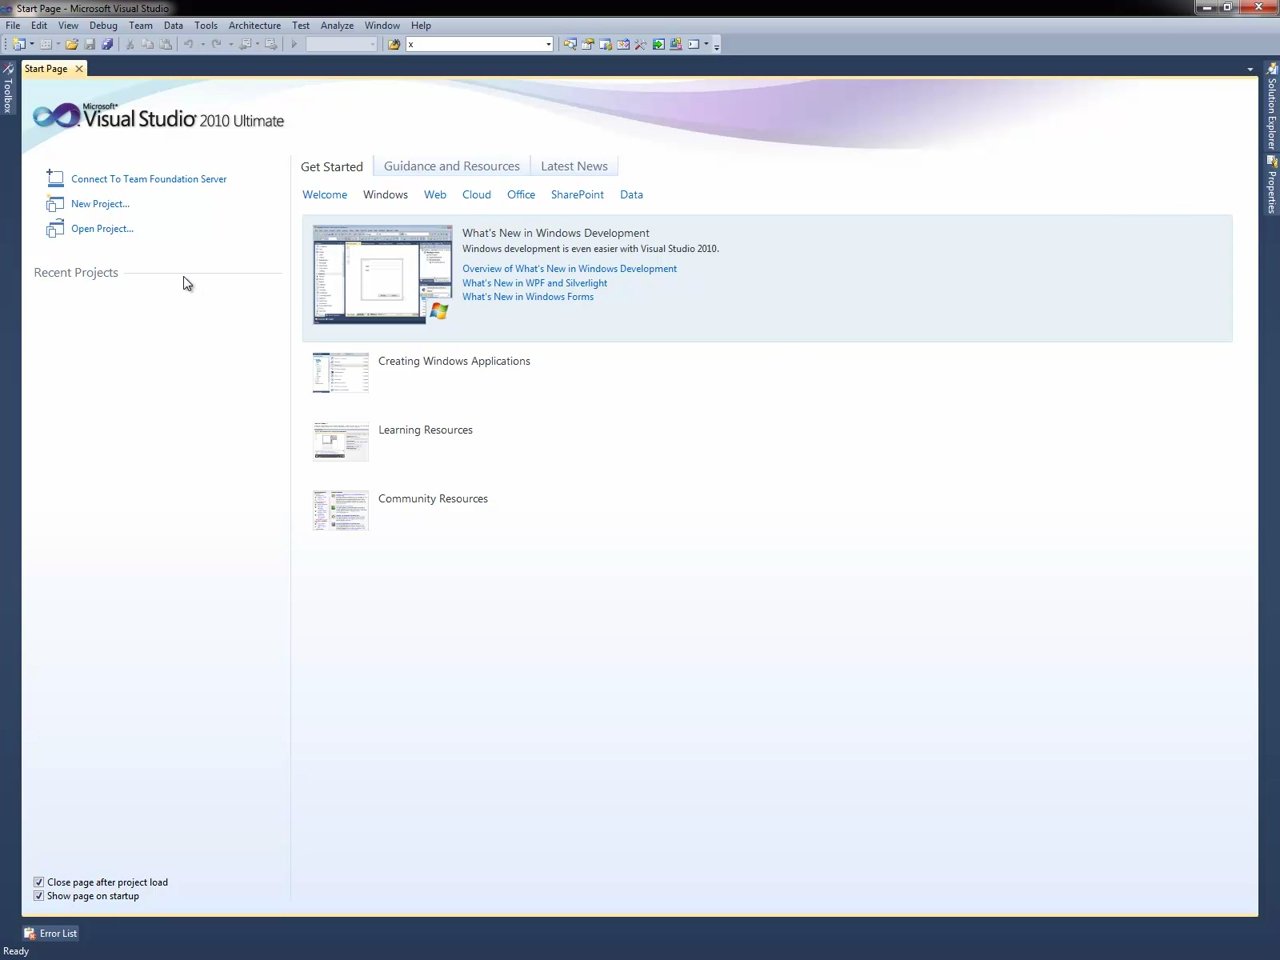
Task: Click the Navigate Backward toolbar icon
Action: click(x=245, y=44)
